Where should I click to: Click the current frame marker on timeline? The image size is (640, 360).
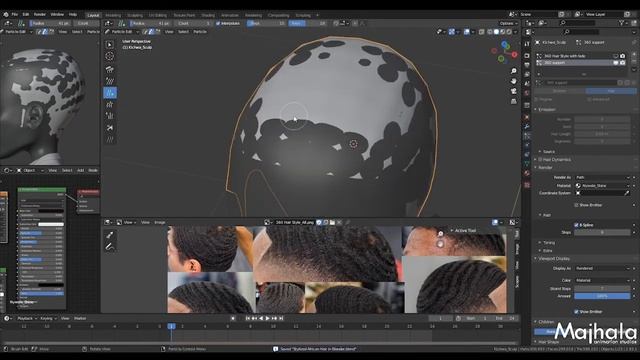[171, 326]
